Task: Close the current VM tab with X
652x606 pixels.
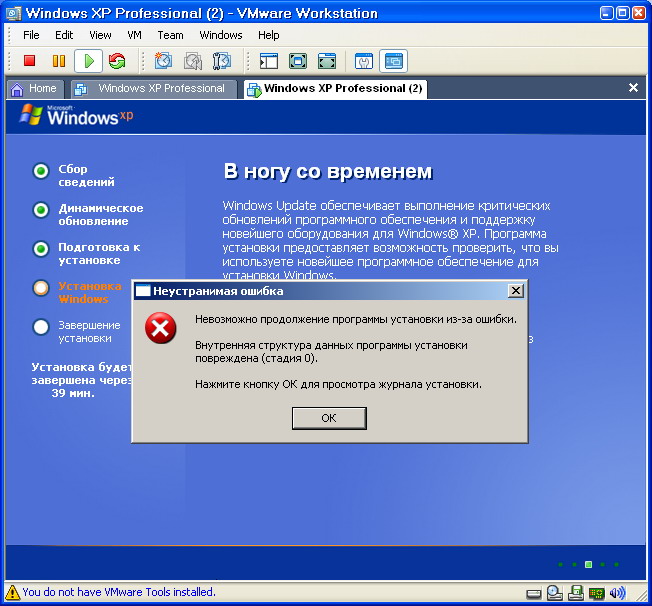Action: click(633, 88)
